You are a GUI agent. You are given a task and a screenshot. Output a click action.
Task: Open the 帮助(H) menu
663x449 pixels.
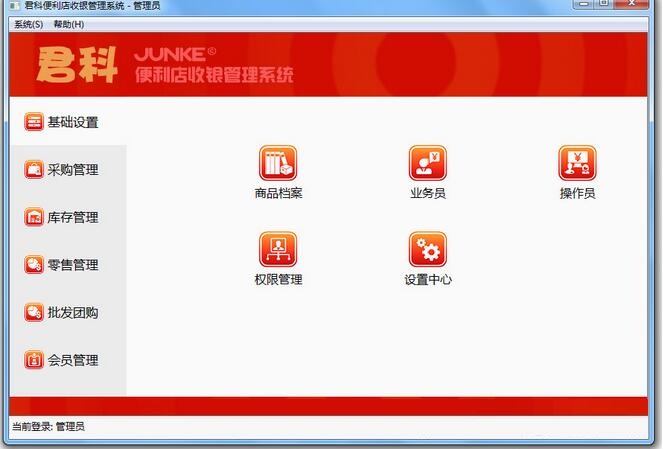click(x=68, y=25)
